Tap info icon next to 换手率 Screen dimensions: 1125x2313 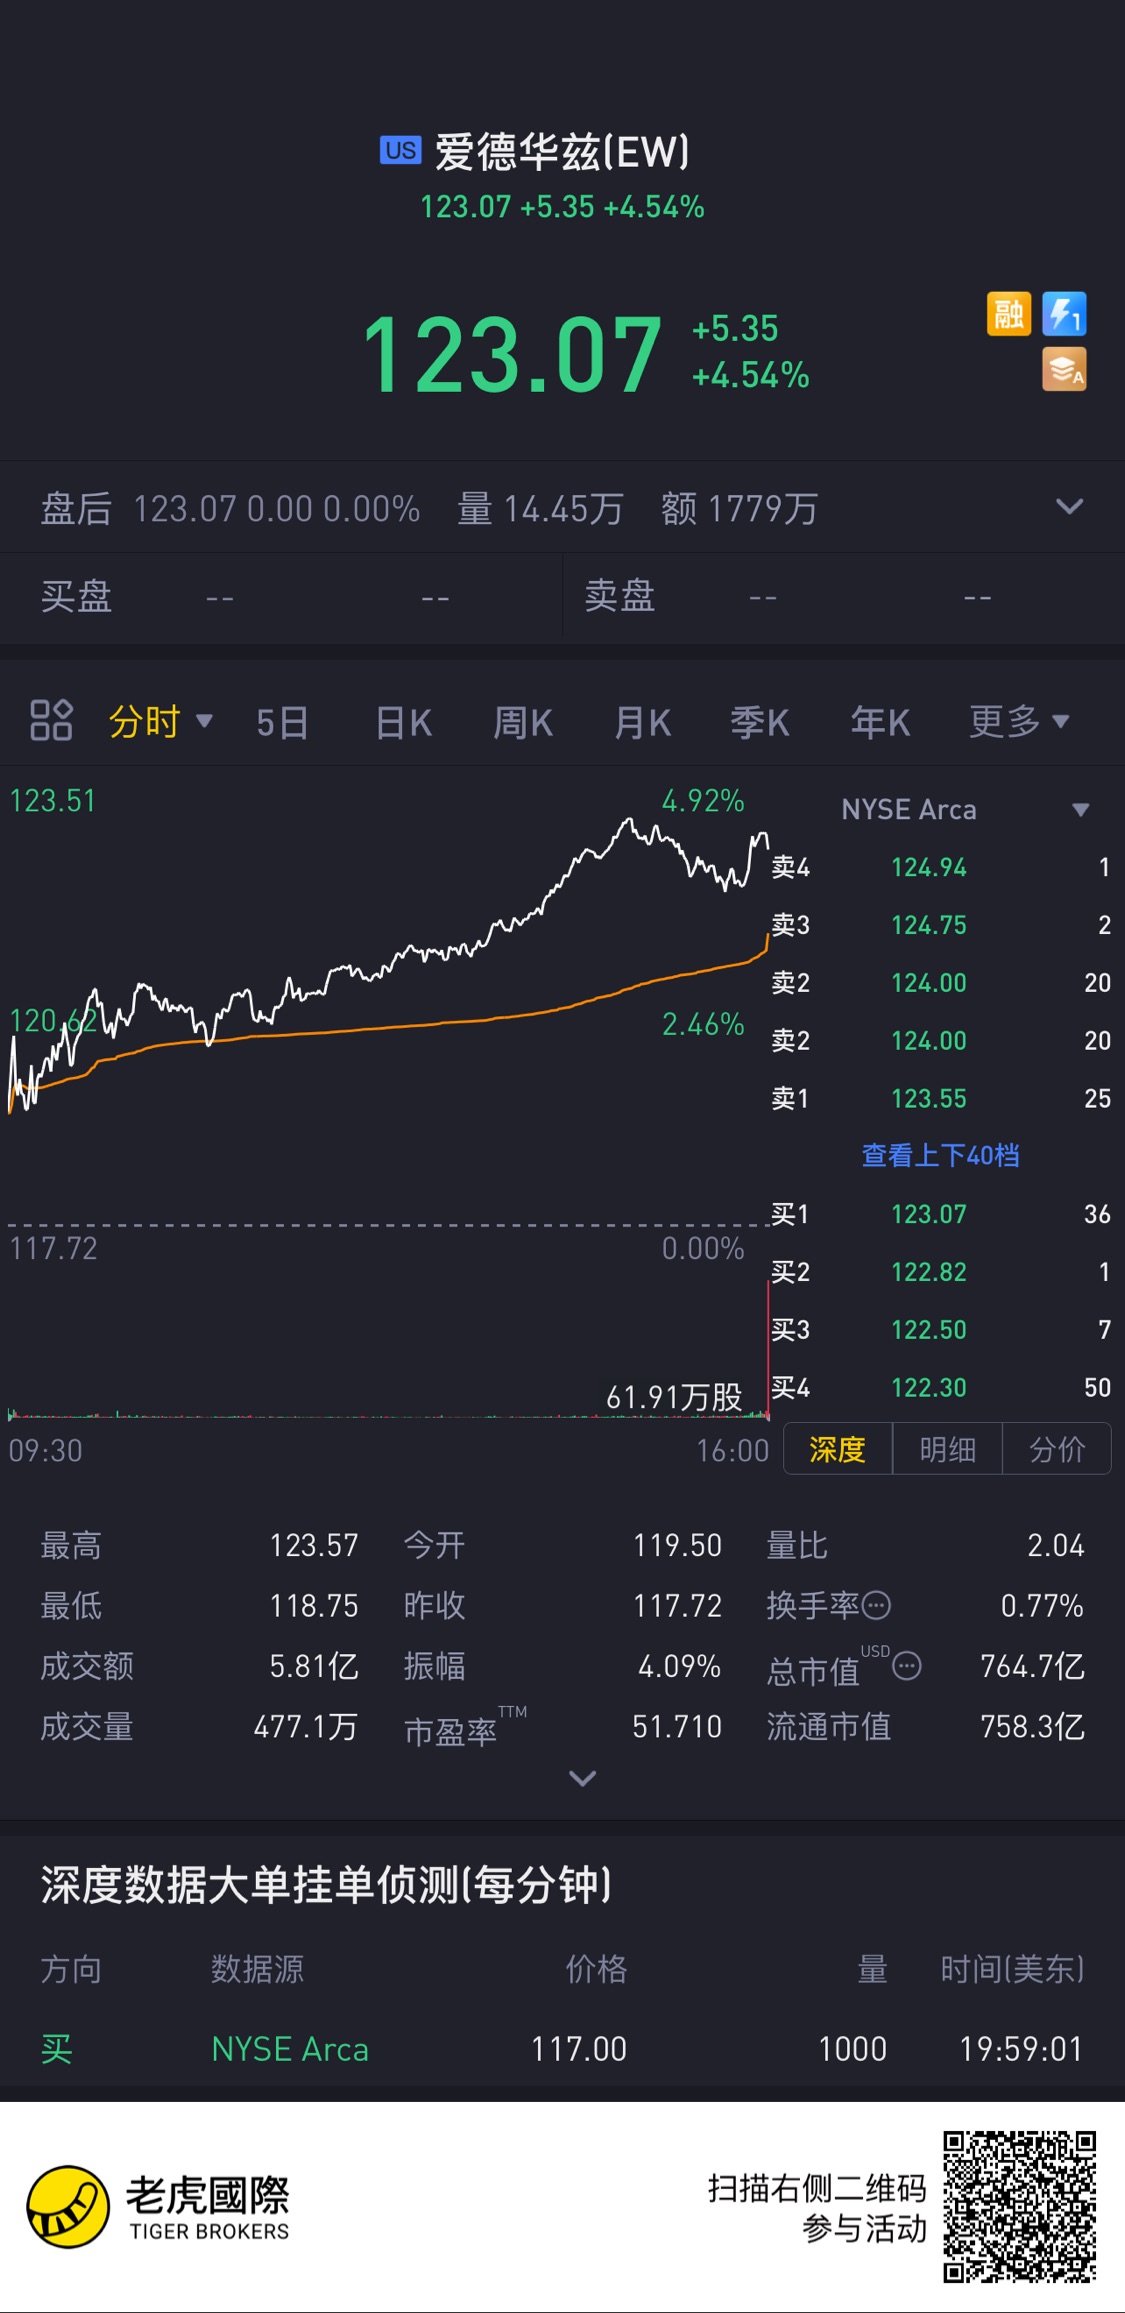pyautogui.click(x=876, y=1606)
